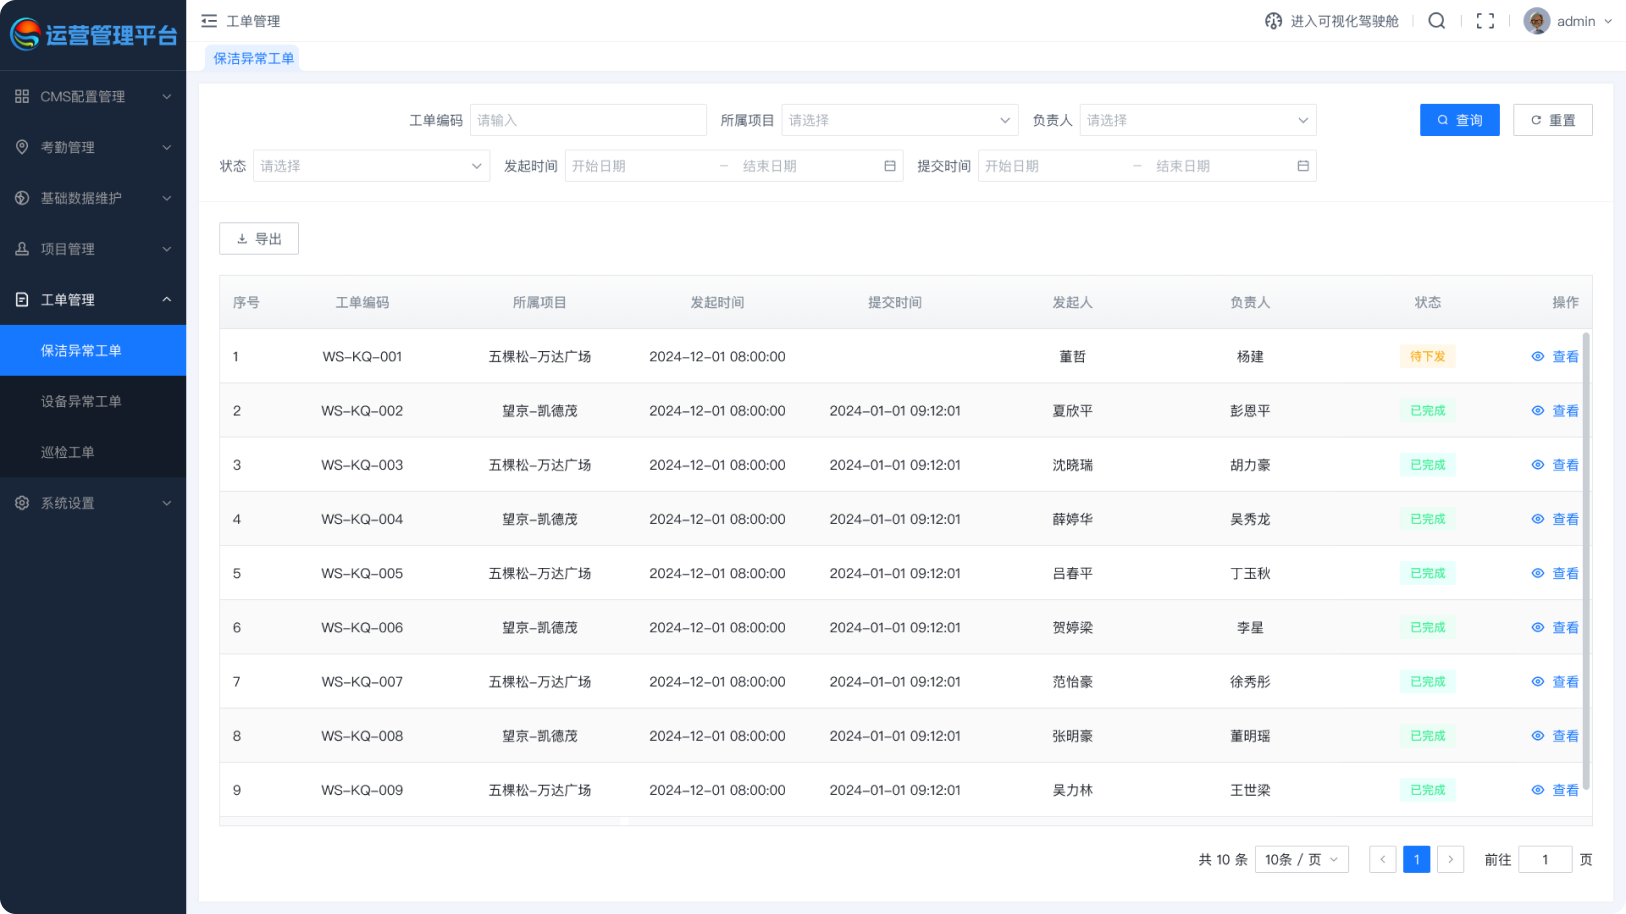This screenshot has width=1626, height=914.
Task: Go to next page arrow
Action: point(1451,860)
